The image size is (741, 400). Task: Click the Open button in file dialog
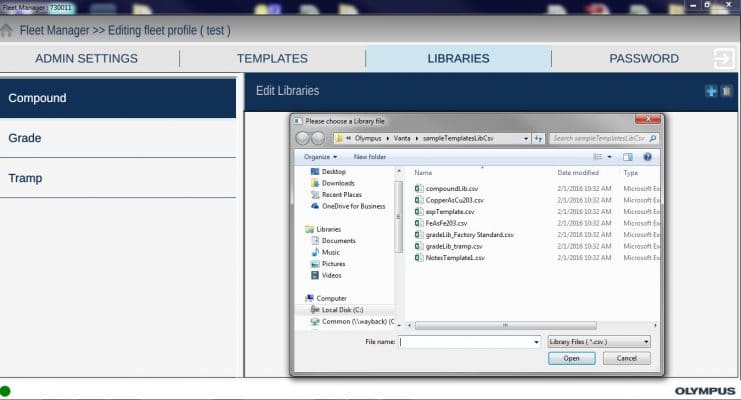click(x=571, y=358)
